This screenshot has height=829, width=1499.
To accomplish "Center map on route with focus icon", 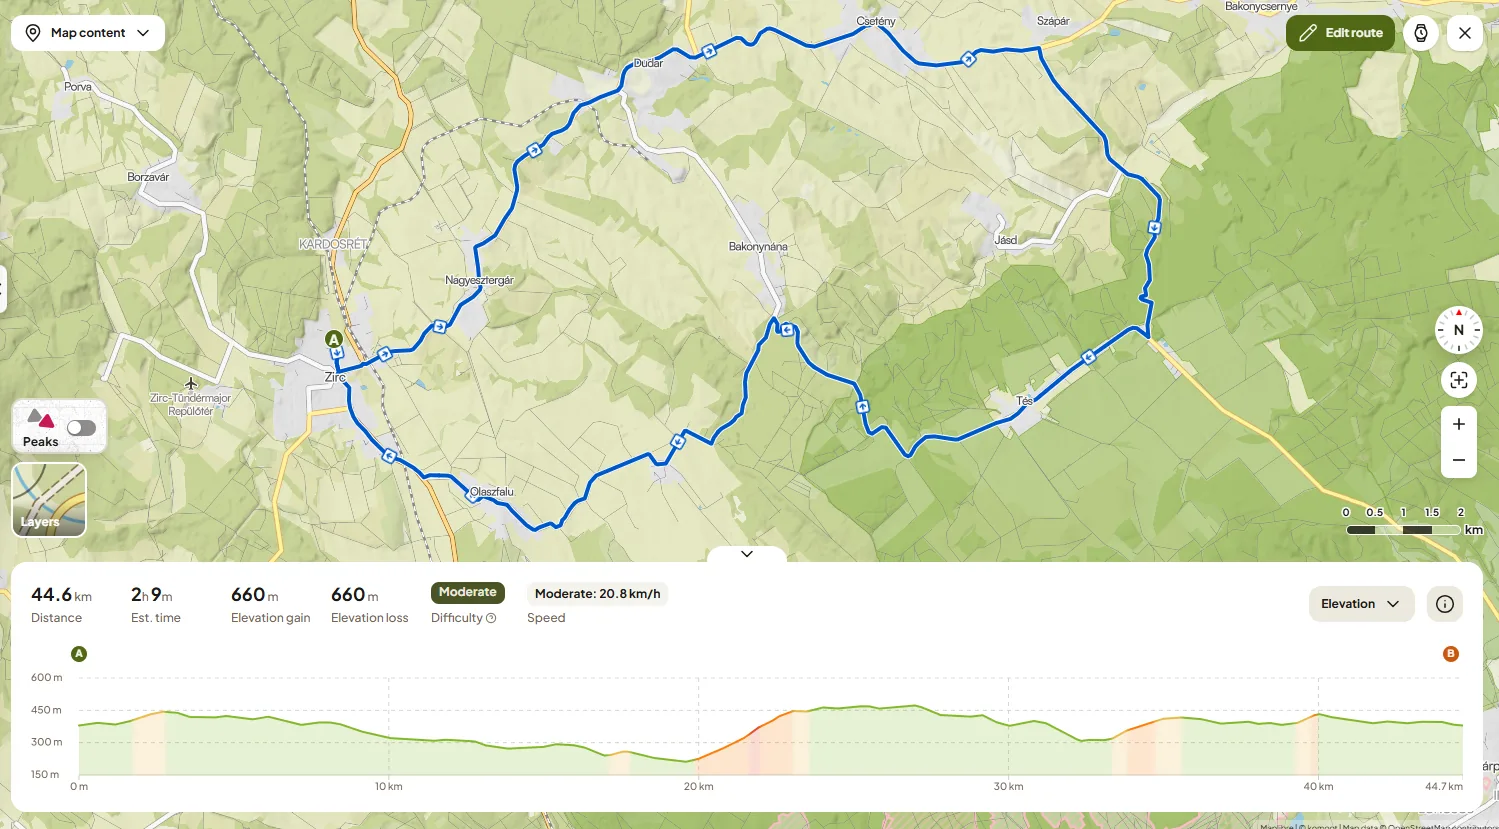I will click(x=1459, y=380).
